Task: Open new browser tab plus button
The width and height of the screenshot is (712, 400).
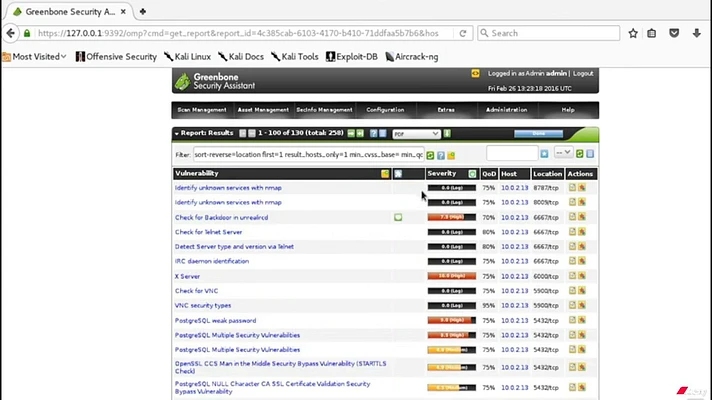Action: click(x=143, y=12)
